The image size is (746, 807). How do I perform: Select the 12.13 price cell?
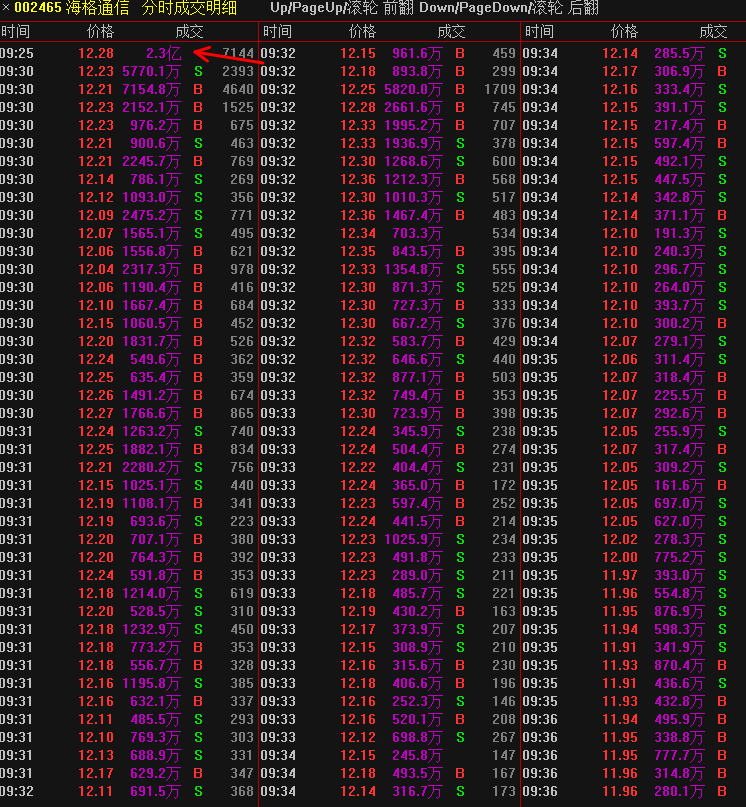[96, 756]
